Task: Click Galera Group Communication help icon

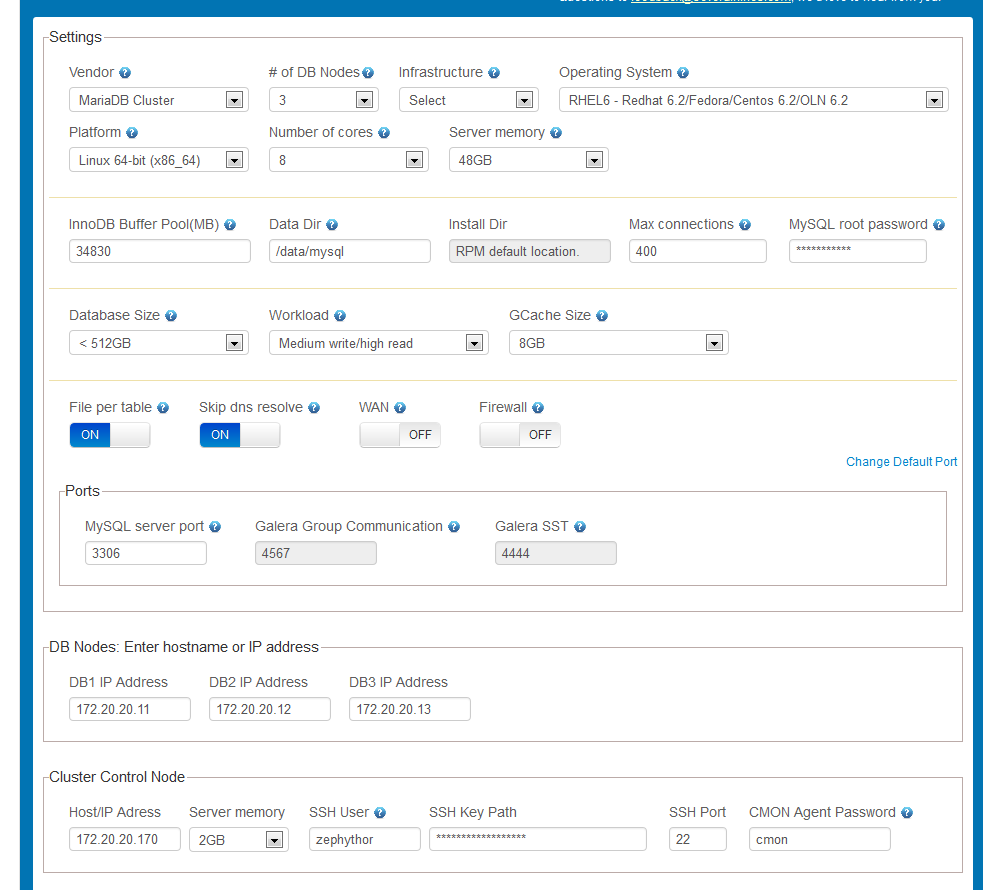Action: [454, 527]
